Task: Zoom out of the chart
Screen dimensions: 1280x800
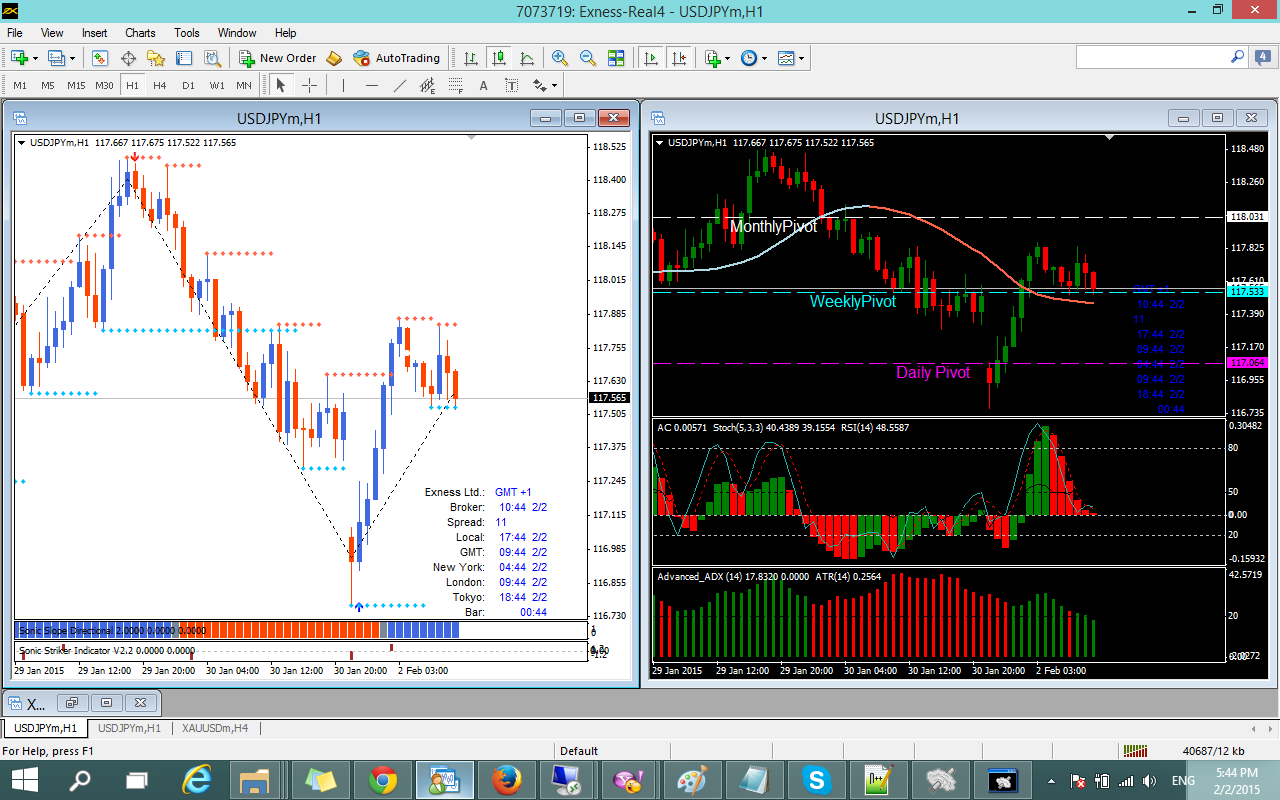Action: click(x=588, y=58)
